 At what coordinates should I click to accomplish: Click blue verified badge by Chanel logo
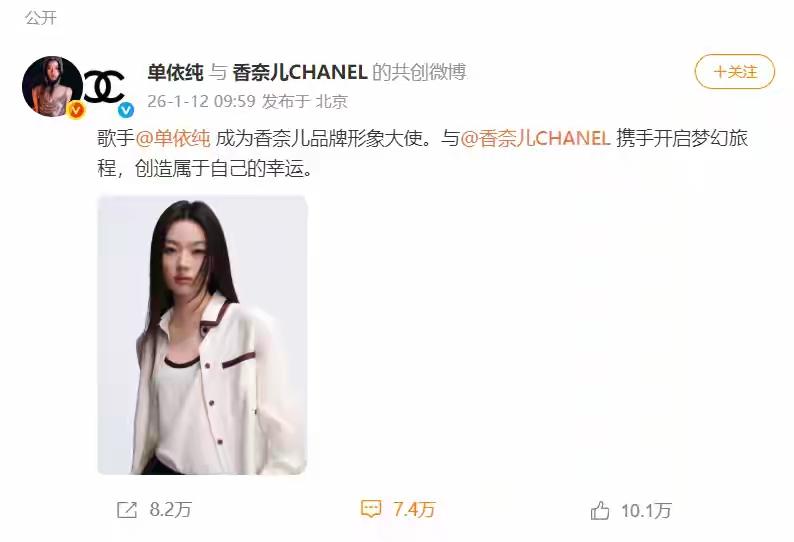(126, 109)
